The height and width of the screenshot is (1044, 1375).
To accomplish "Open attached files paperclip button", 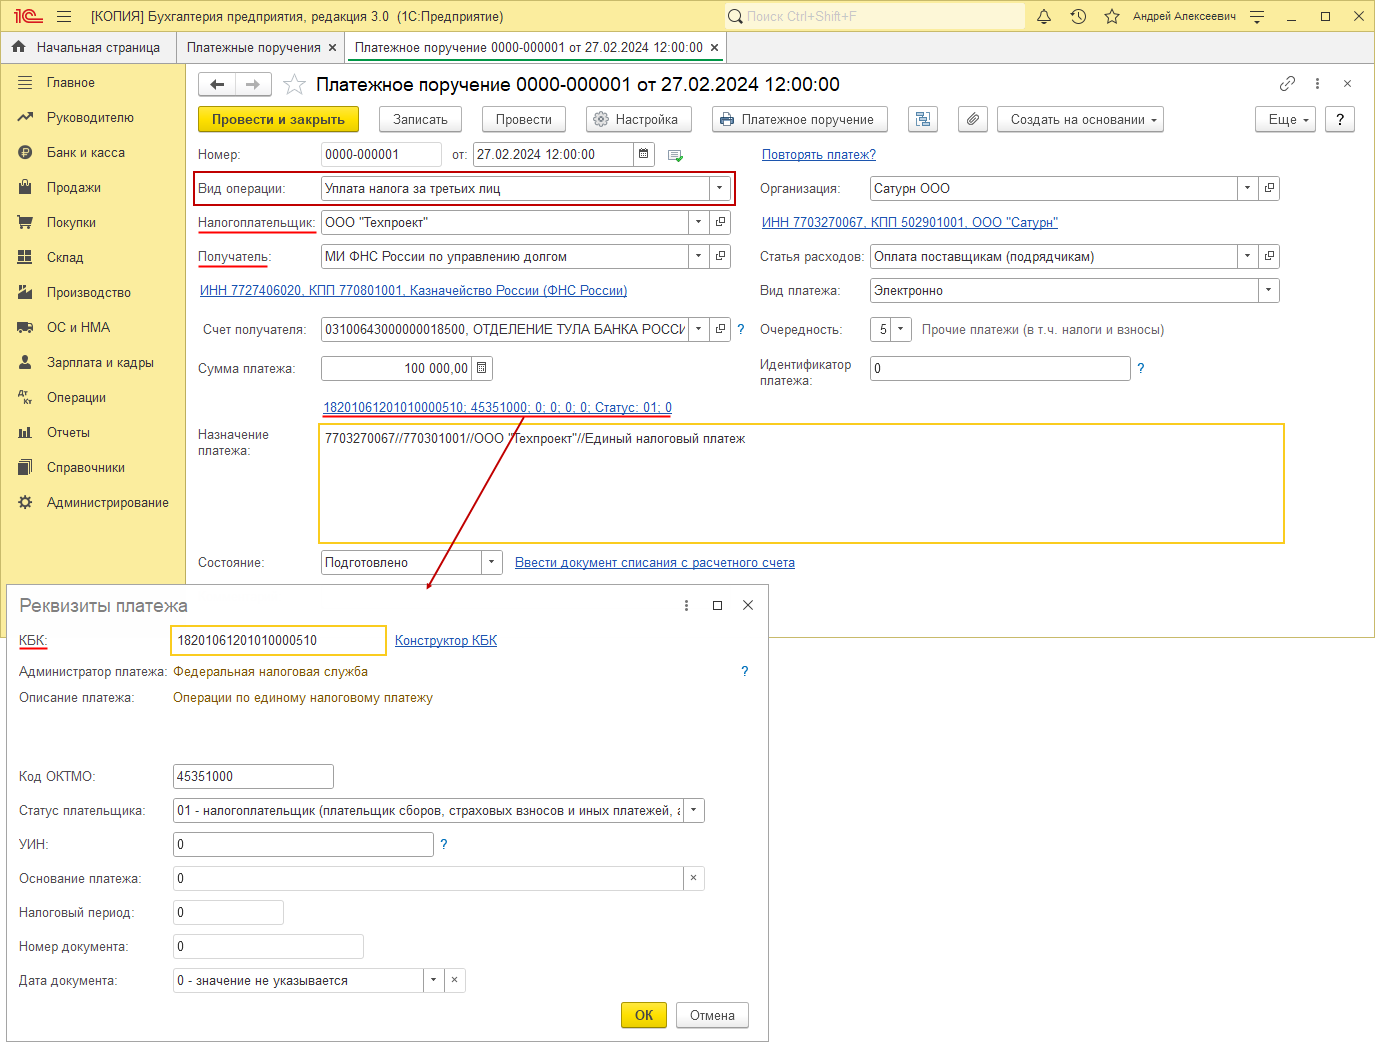I will [x=973, y=119].
